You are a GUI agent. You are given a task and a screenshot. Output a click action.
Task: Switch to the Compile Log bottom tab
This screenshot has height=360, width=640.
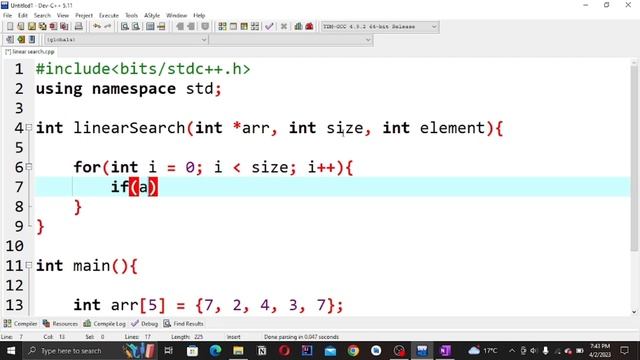[104, 324]
